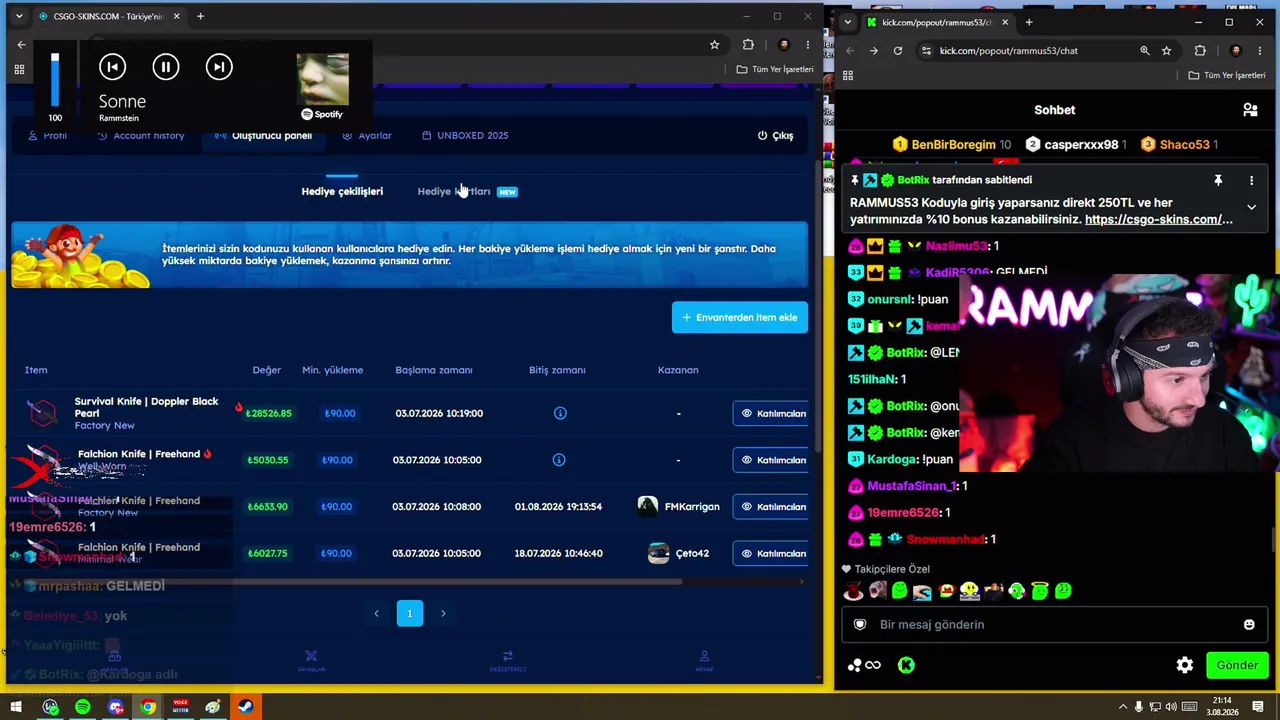Go to the next giveaway page
Image resolution: width=1280 pixels, height=720 pixels.
443,614
